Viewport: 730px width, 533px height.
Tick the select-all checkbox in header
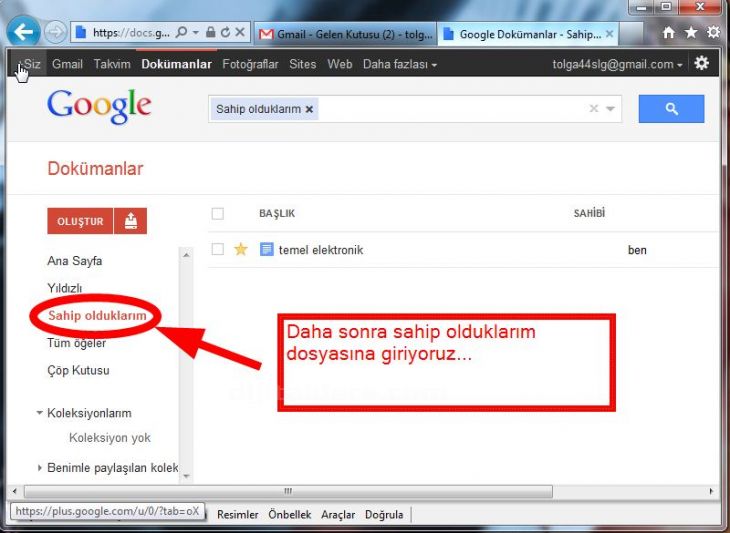pyautogui.click(x=217, y=214)
